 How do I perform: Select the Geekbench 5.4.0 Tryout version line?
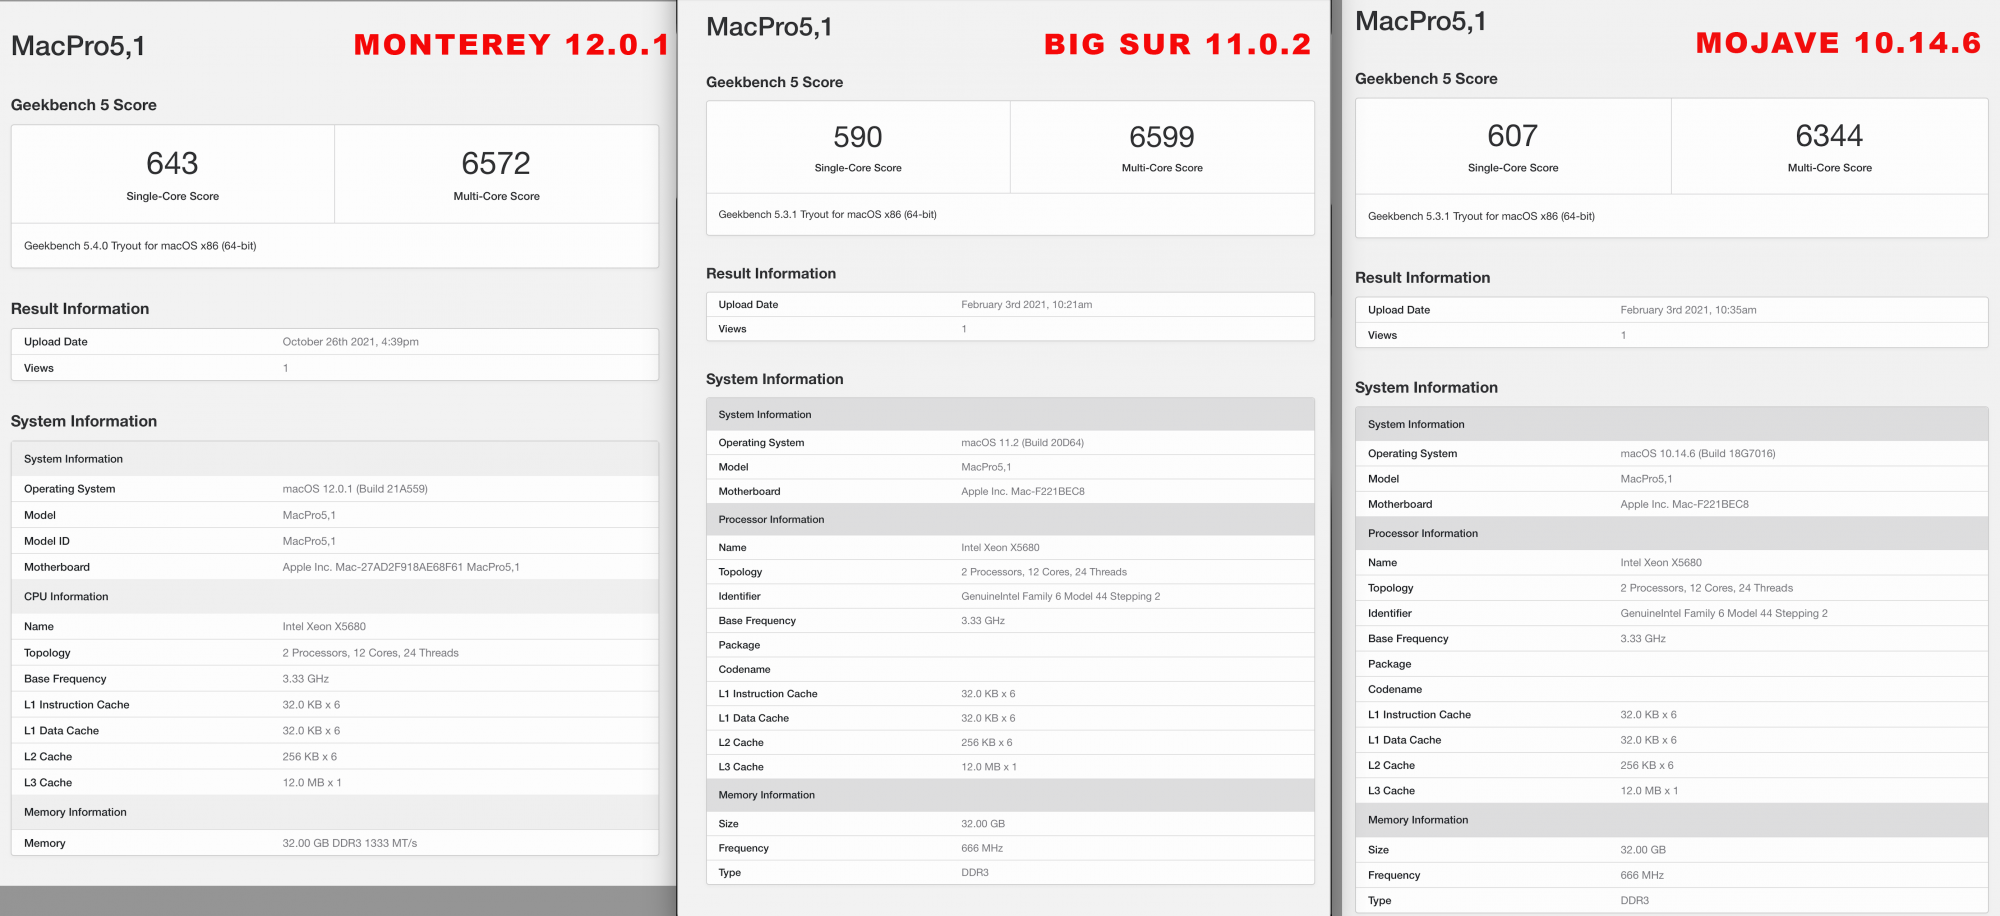(140, 246)
